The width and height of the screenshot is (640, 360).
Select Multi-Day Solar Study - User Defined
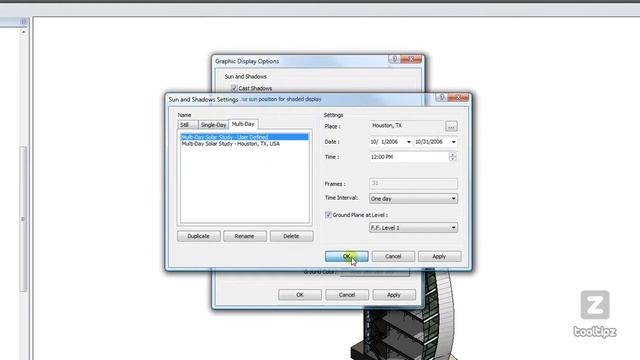pos(244,137)
